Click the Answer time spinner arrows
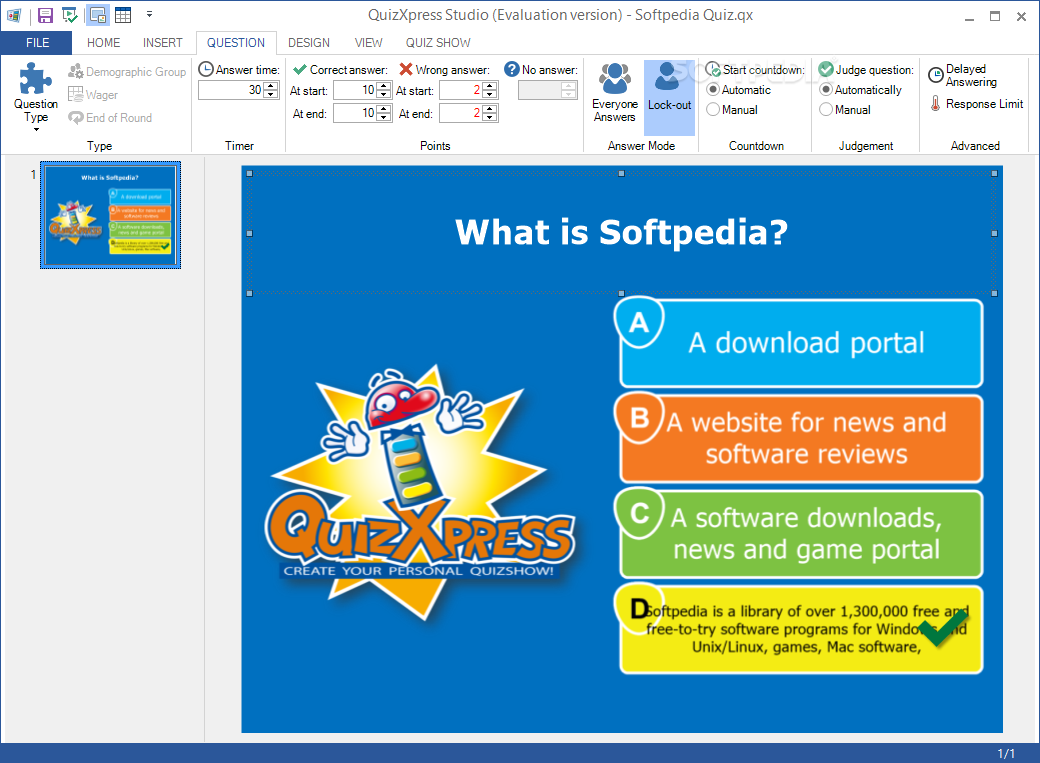The image size is (1040, 763). tap(271, 90)
